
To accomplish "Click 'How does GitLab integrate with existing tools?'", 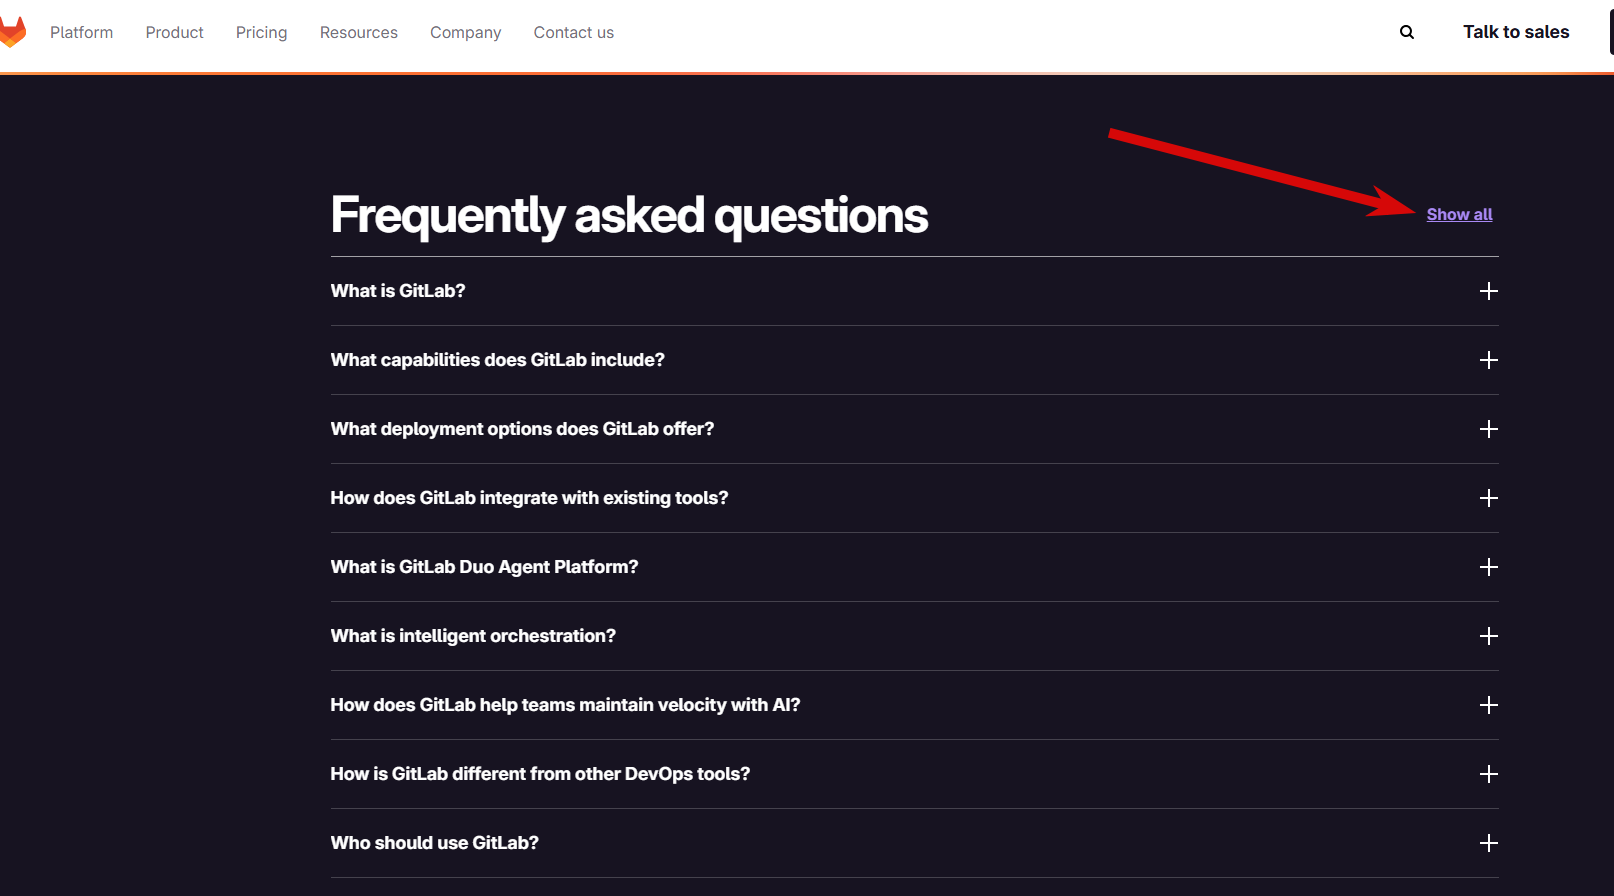I will (529, 498).
